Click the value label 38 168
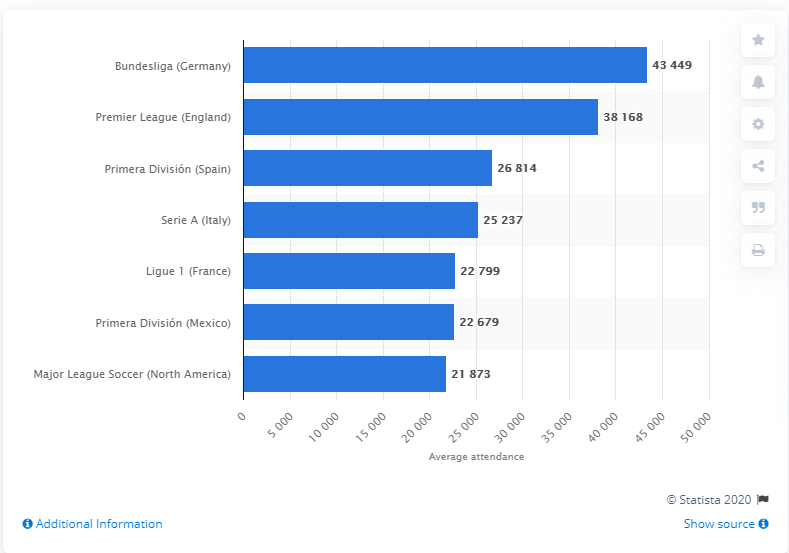The width and height of the screenshot is (789, 553). 623,117
